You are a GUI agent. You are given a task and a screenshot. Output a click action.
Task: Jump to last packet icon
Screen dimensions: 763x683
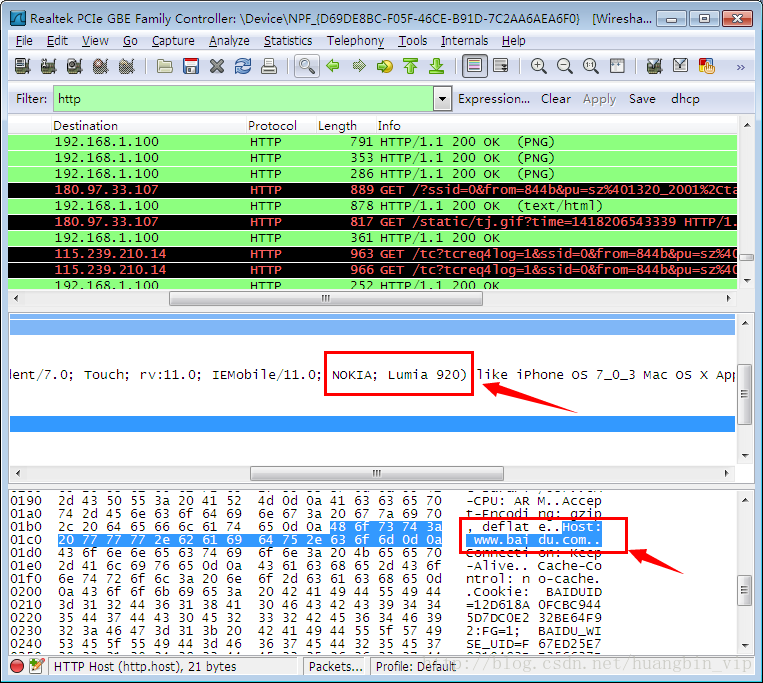click(436, 66)
